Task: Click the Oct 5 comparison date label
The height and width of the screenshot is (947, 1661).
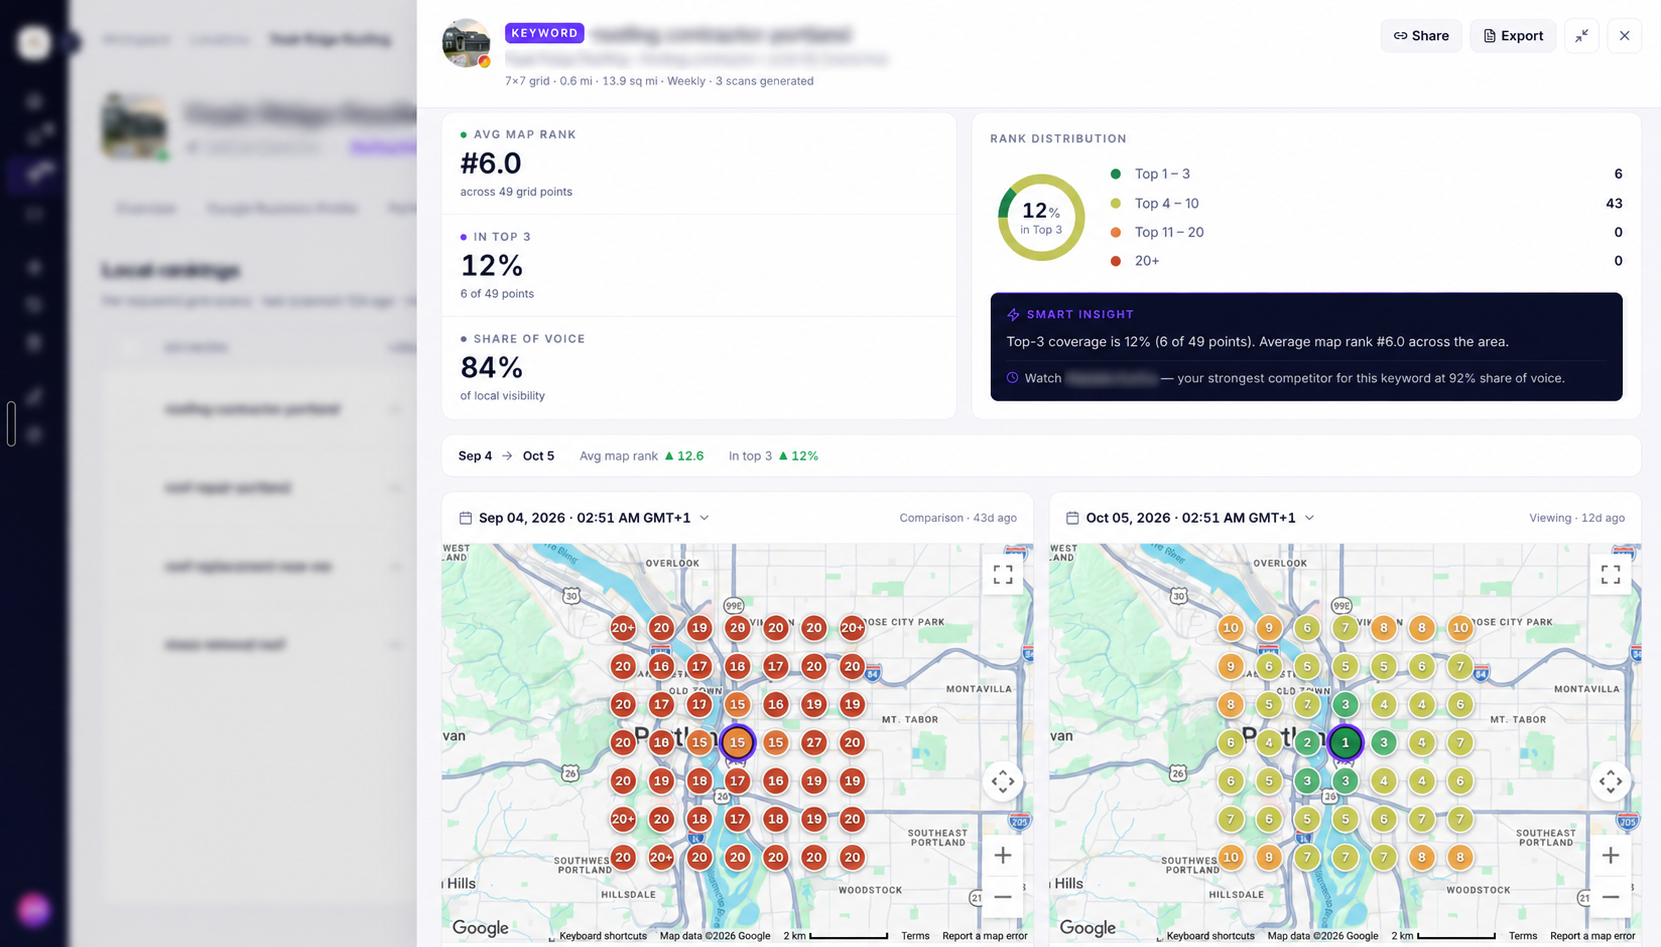Action: point(539,456)
